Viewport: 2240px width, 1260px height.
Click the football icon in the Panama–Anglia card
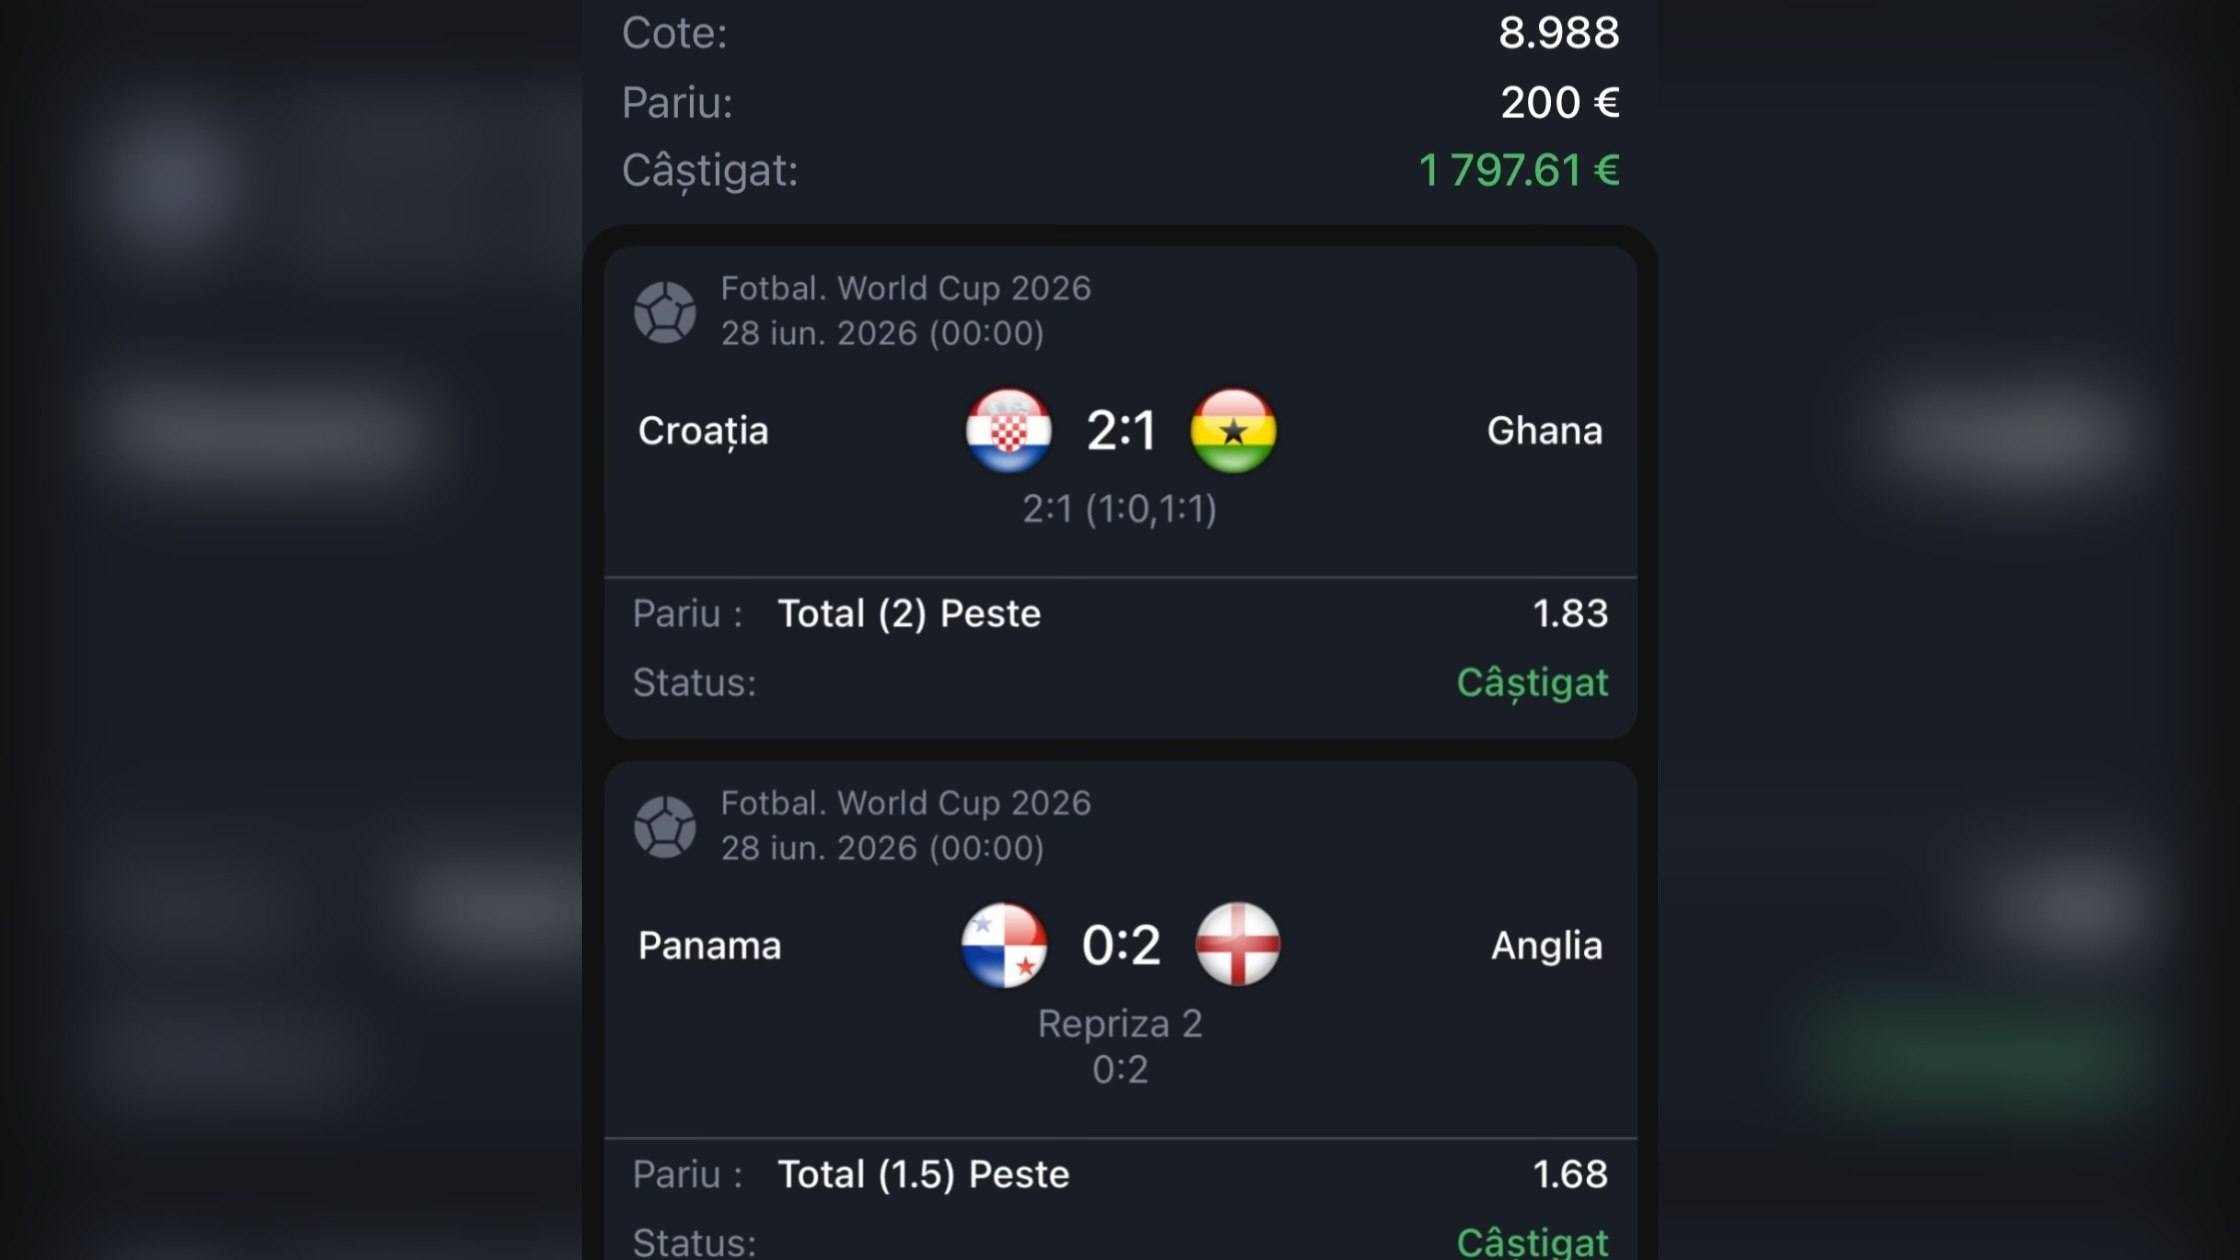(x=665, y=827)
